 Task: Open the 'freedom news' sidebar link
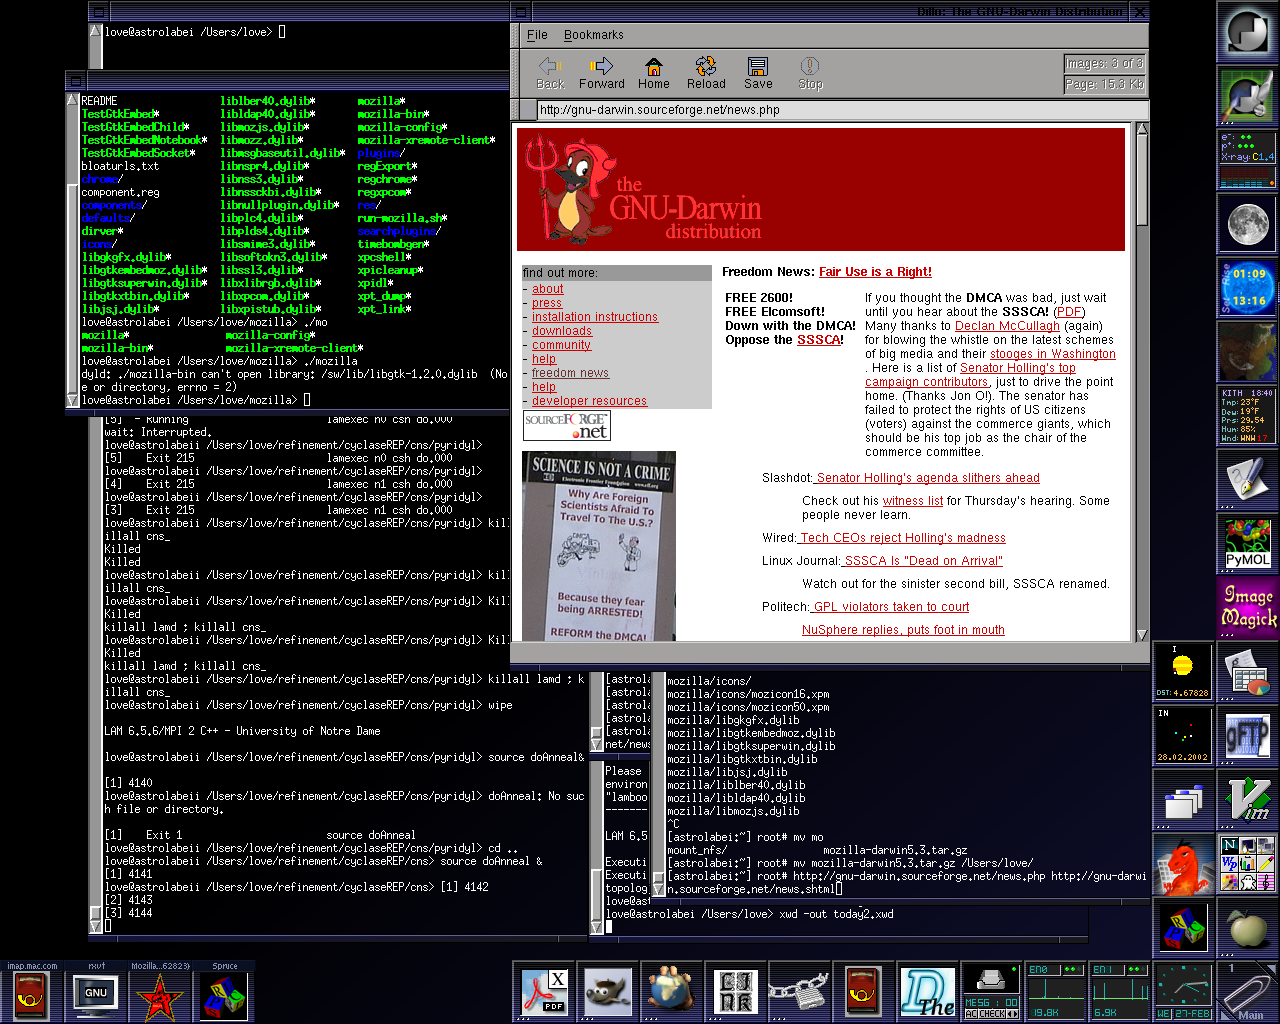(x=570, y=373)
